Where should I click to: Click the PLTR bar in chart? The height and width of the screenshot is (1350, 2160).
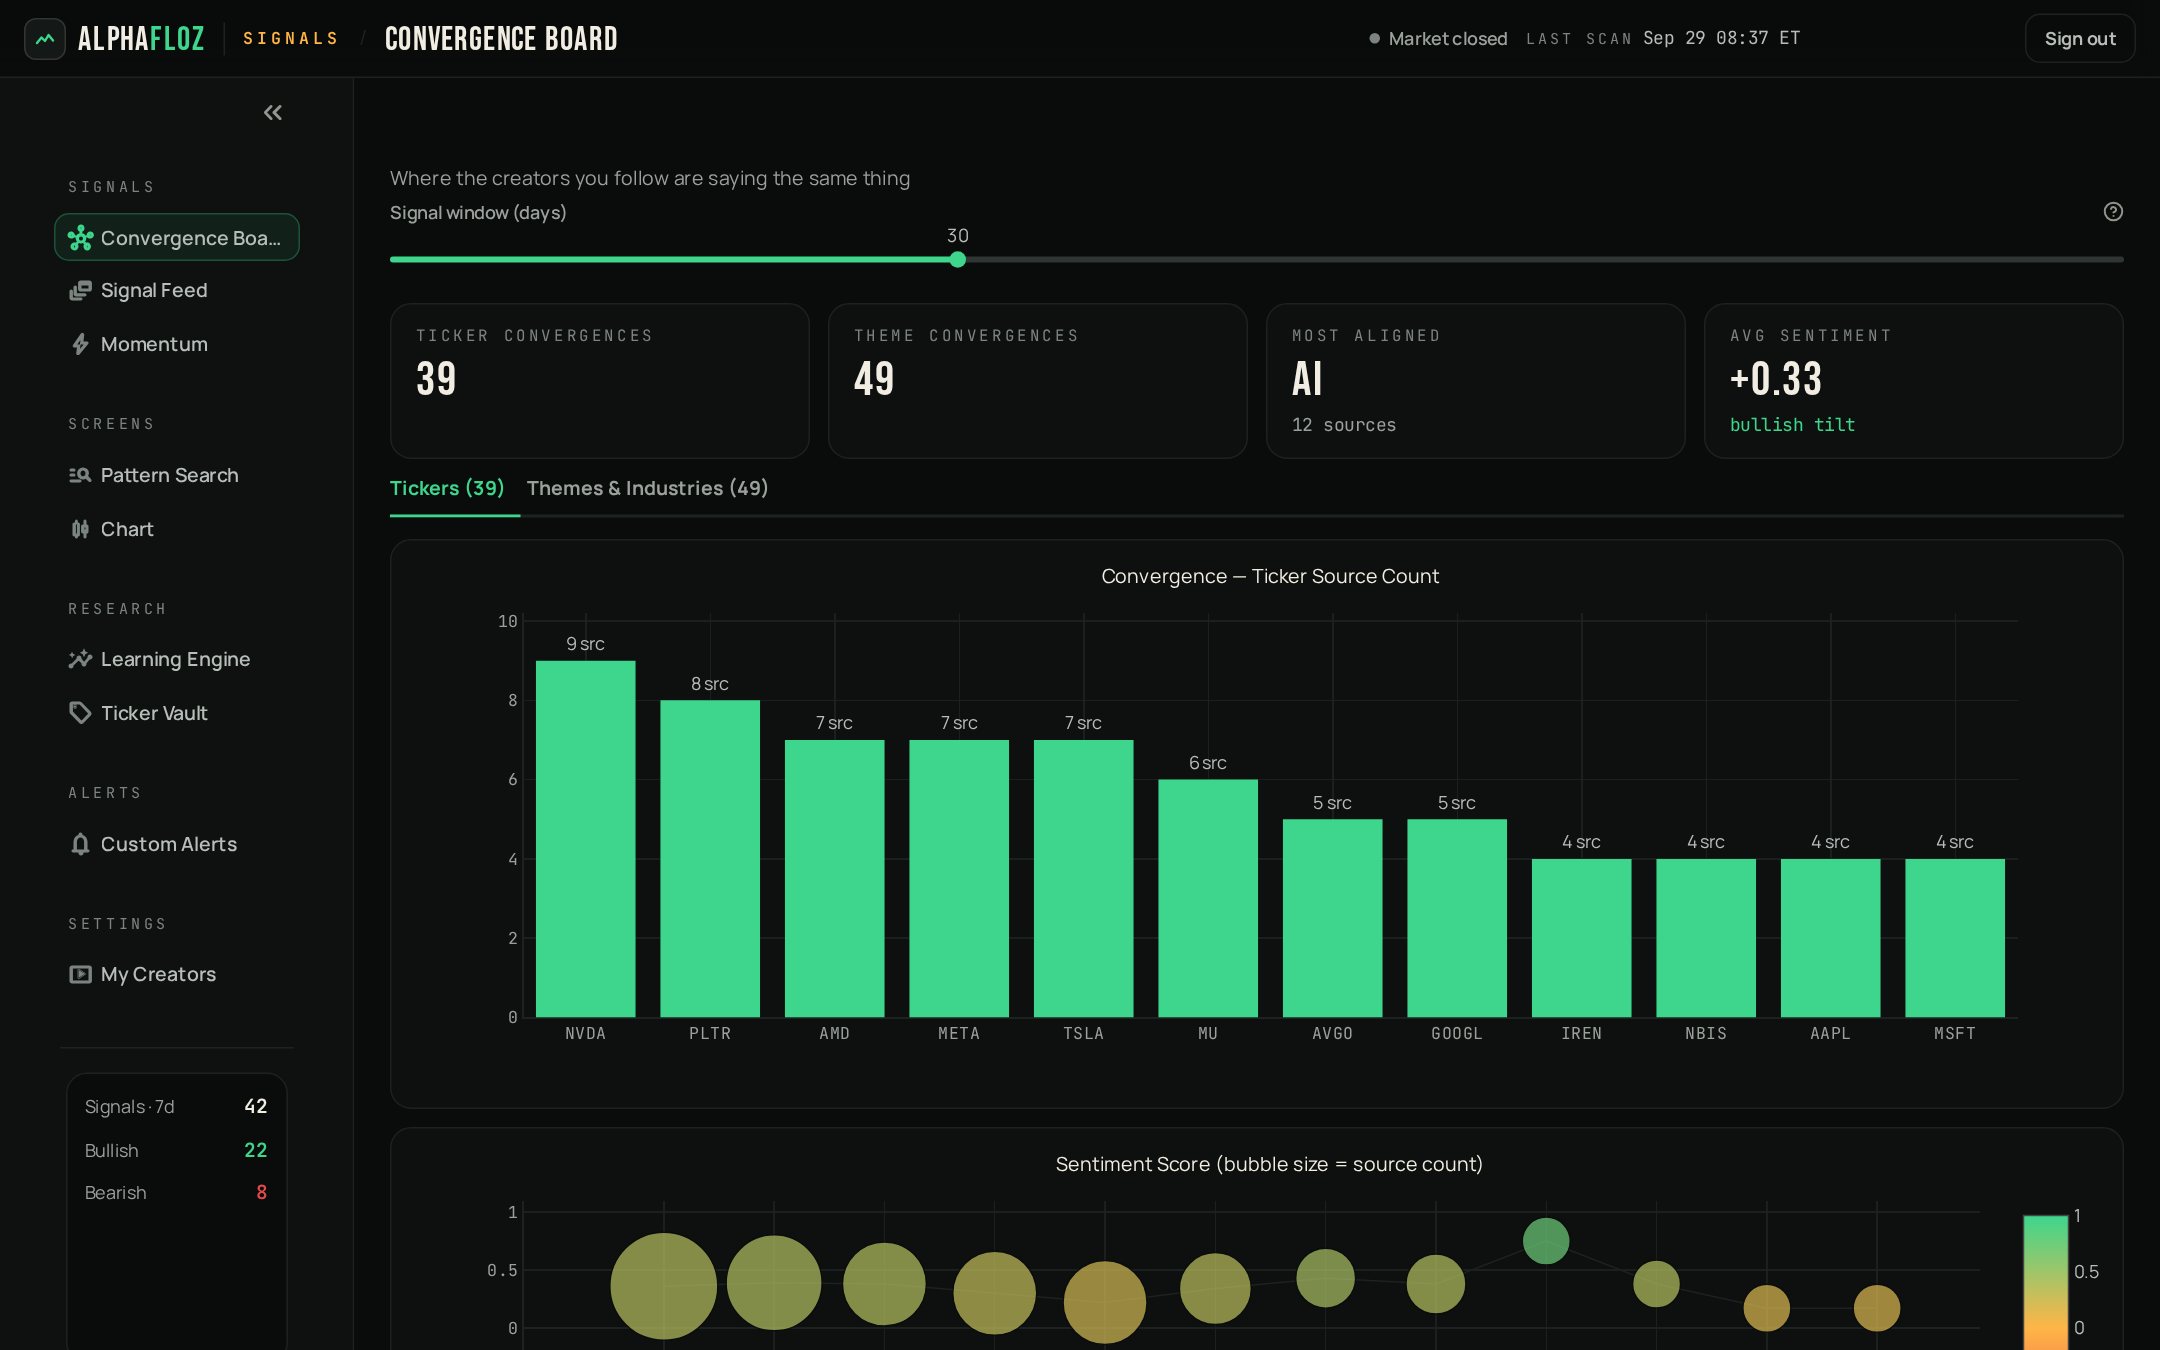[710, 859]
